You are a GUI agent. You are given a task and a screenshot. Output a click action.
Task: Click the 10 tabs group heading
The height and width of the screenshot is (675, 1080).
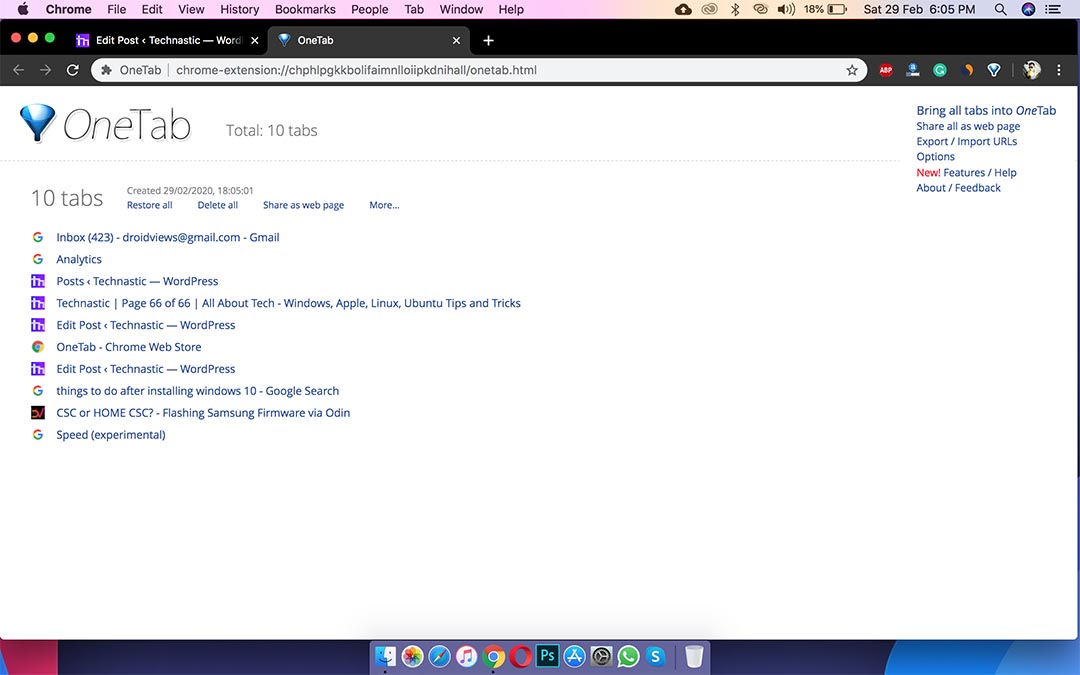67,198
